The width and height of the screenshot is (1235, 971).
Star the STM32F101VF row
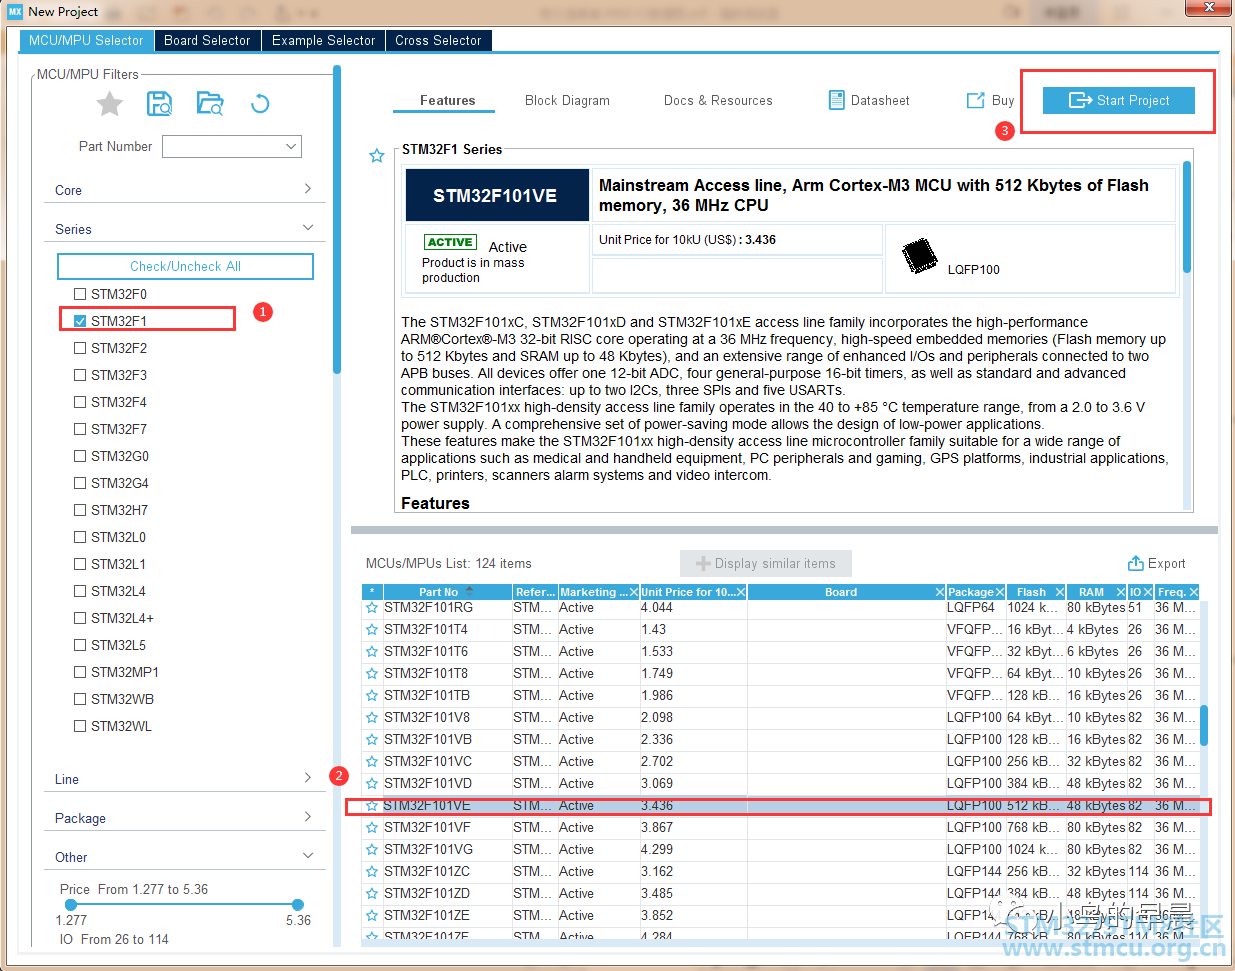pyautogui.click(x=372, y=828)
